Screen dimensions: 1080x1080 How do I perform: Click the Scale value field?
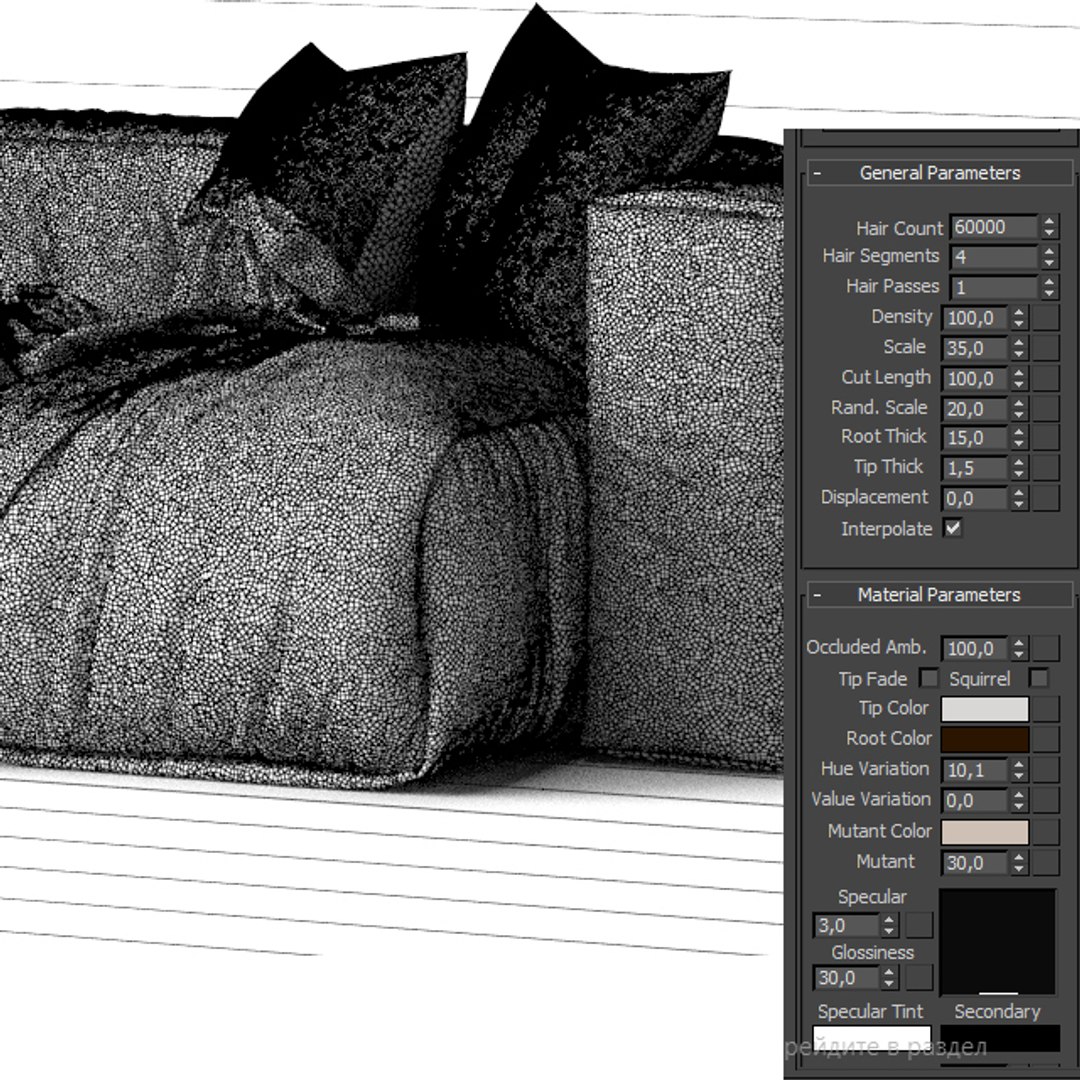coord(975,348)
